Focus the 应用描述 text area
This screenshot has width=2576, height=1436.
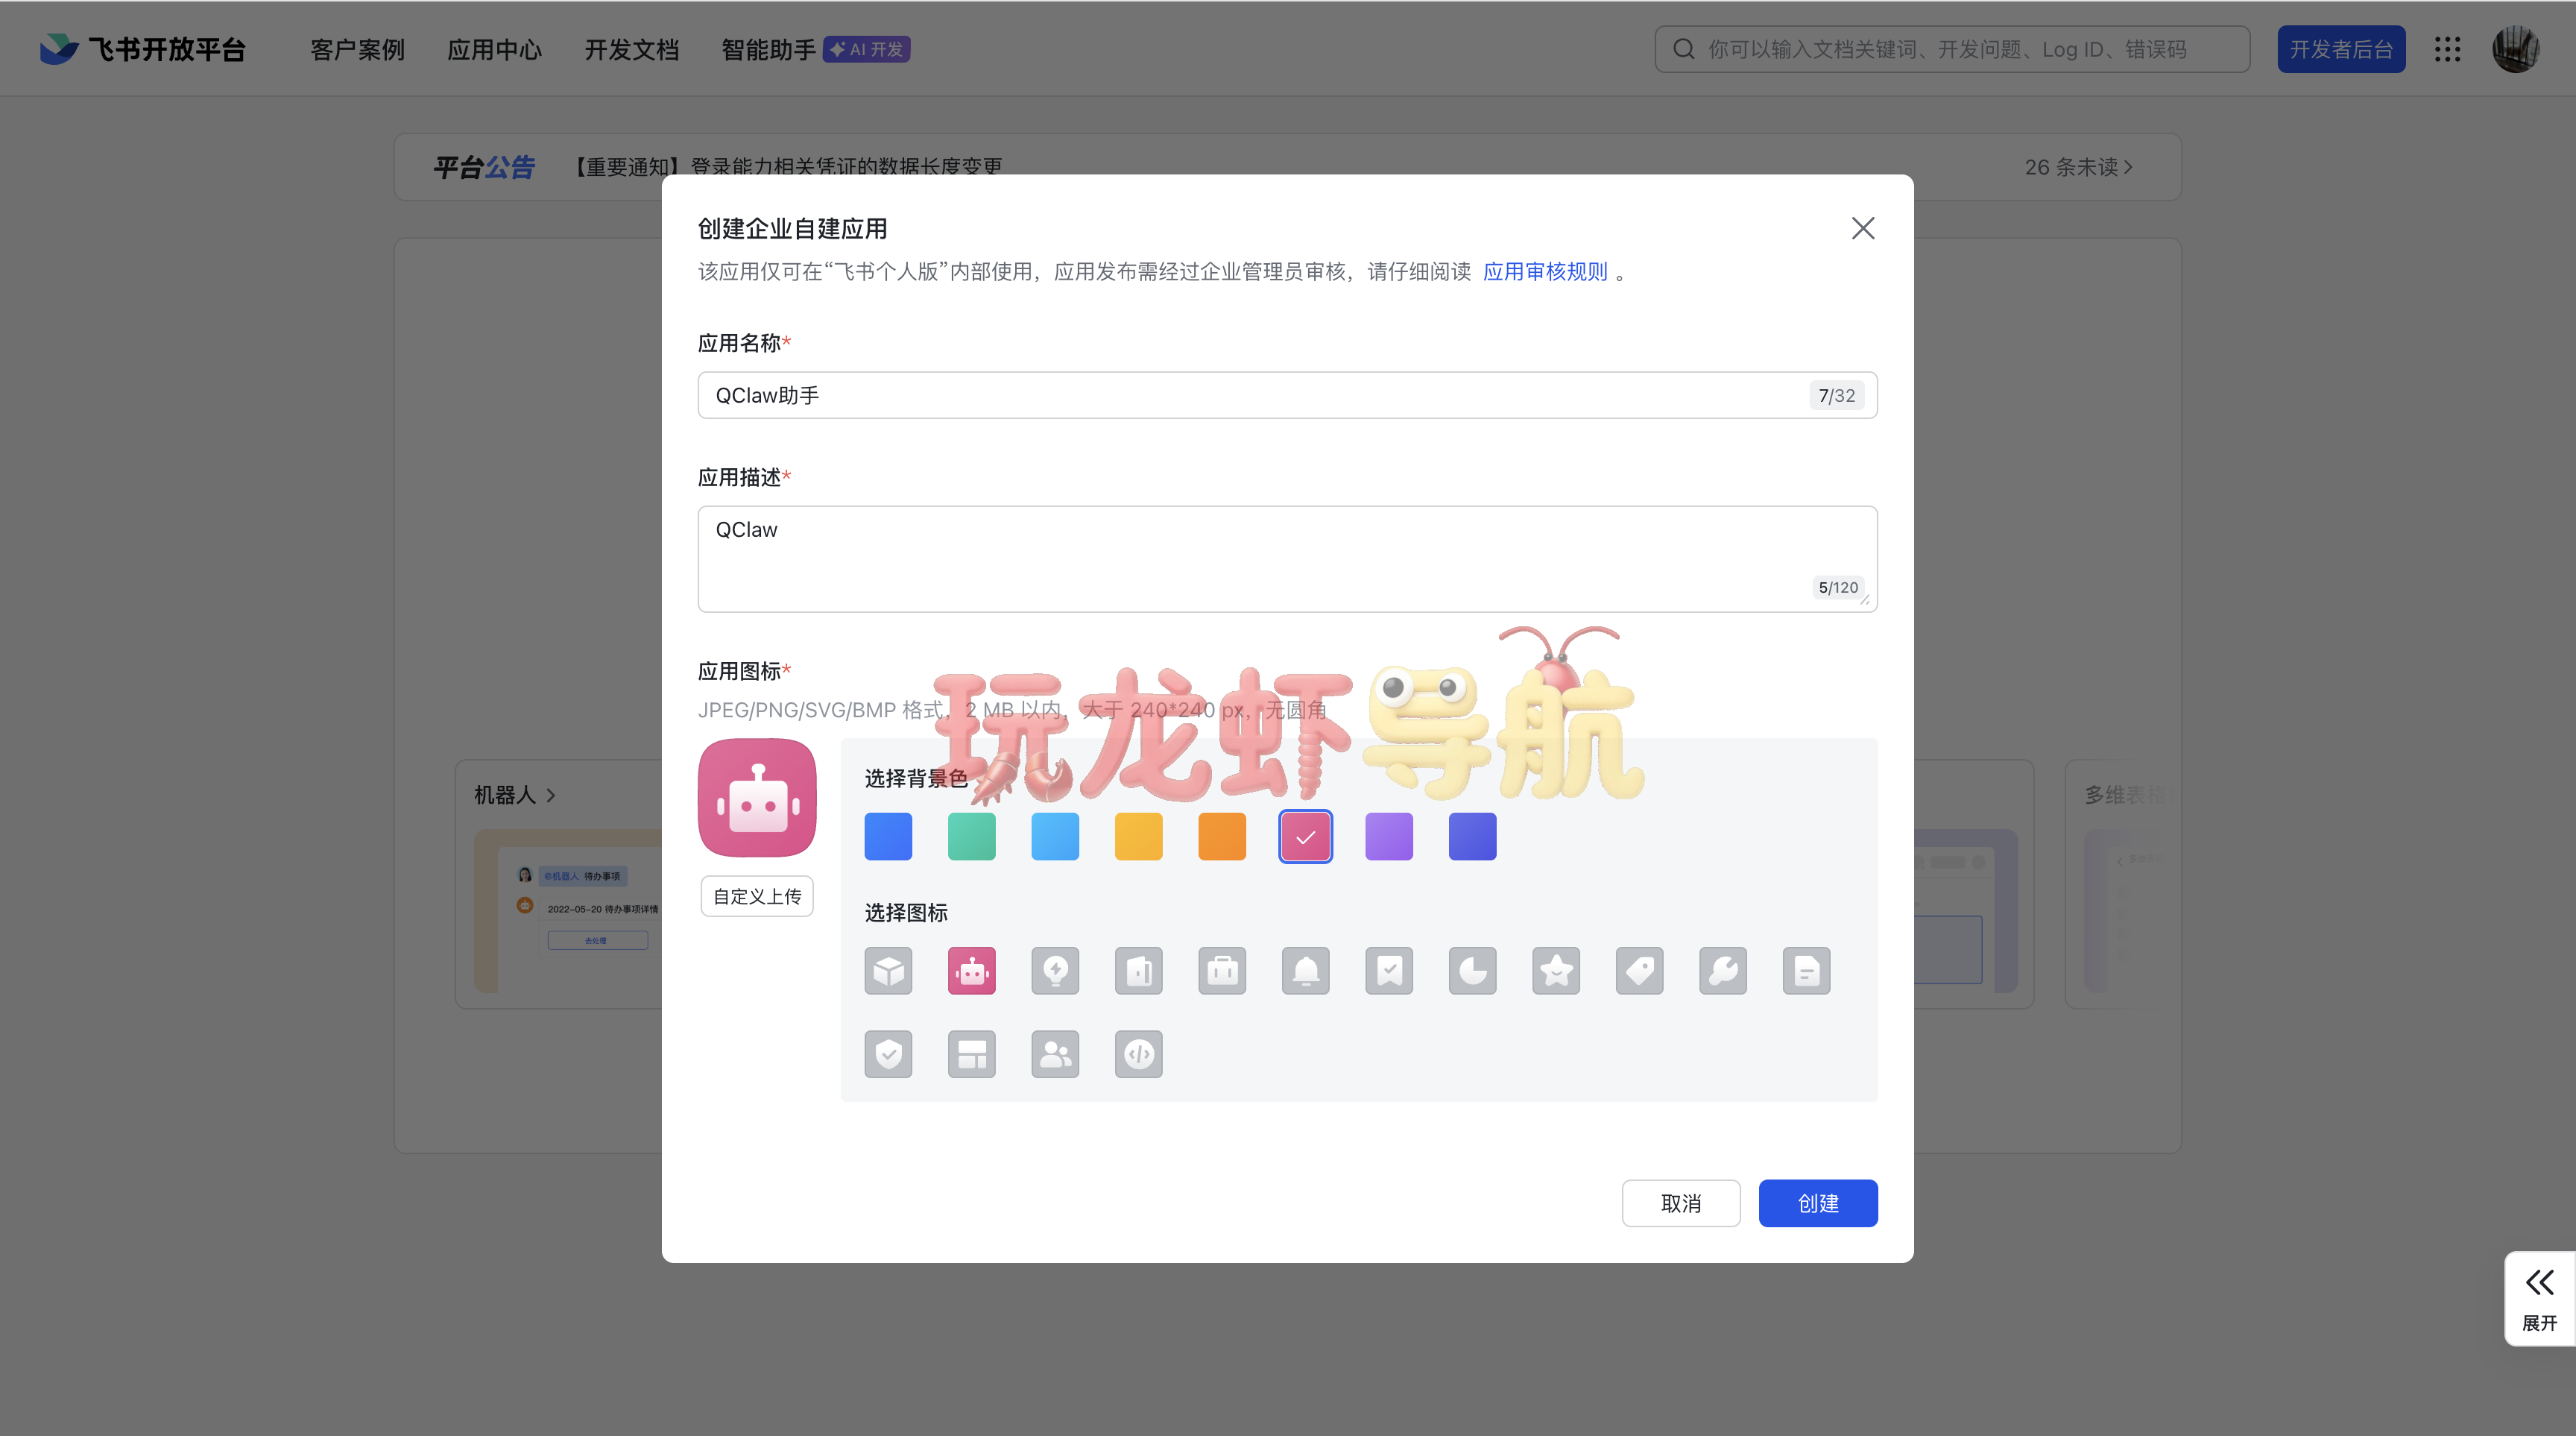[1287, 559]
